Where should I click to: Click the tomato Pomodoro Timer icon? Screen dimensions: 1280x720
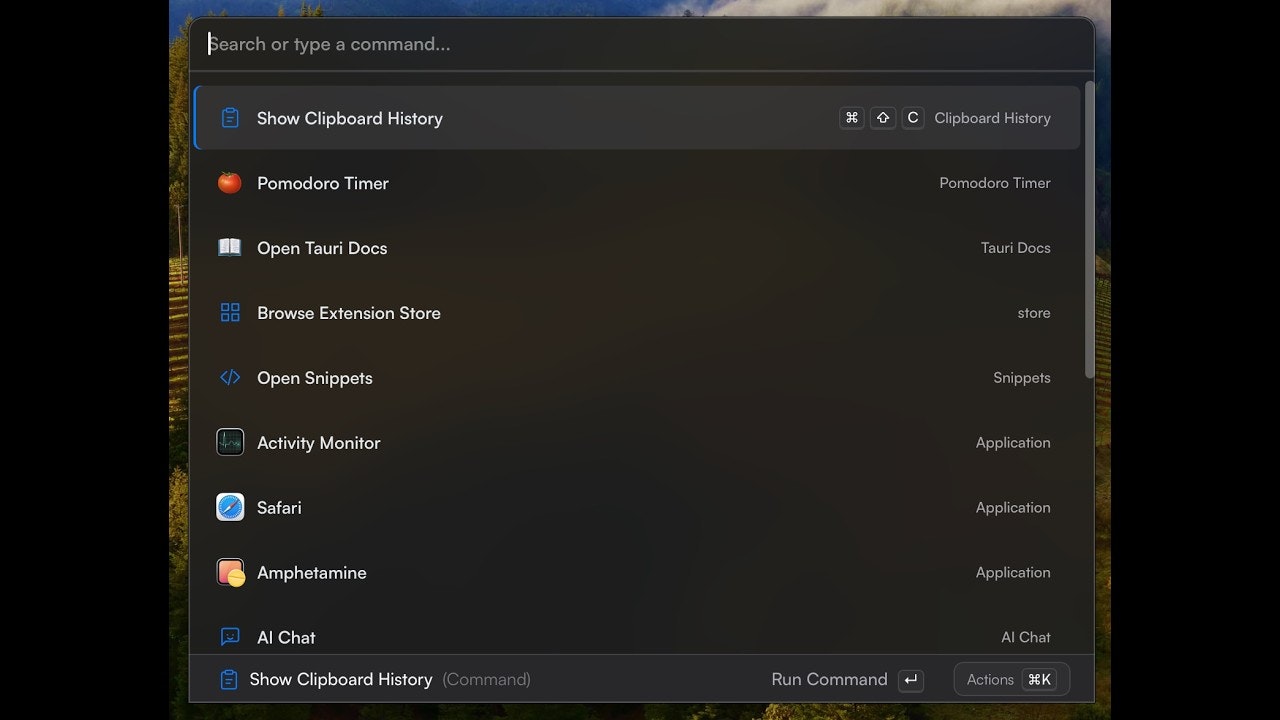[x=230, y=183]
